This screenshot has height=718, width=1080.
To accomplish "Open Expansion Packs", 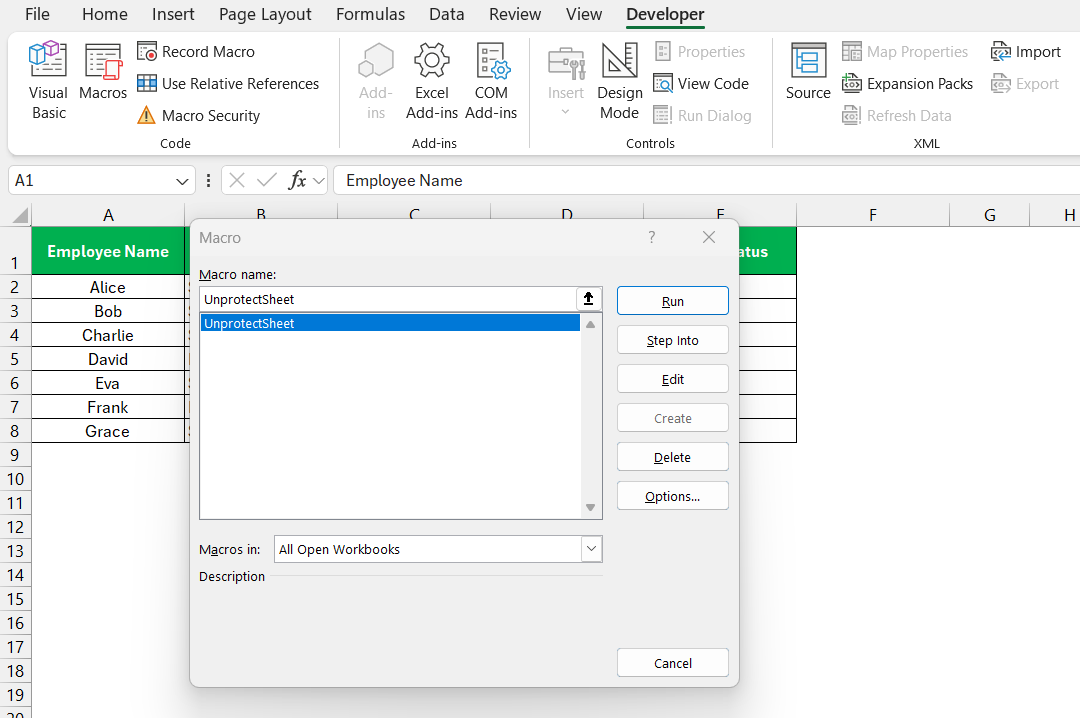I will pyautogui.click(x=908, y=83).
